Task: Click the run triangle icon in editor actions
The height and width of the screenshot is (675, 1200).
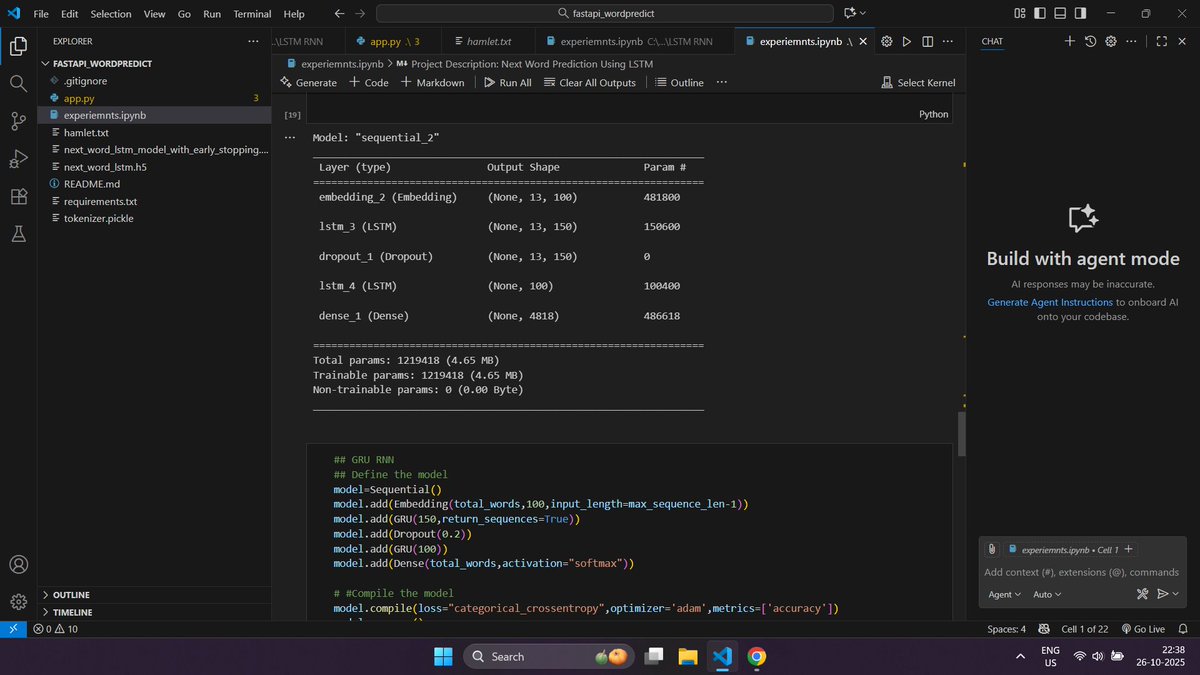Action: [907, 41]
